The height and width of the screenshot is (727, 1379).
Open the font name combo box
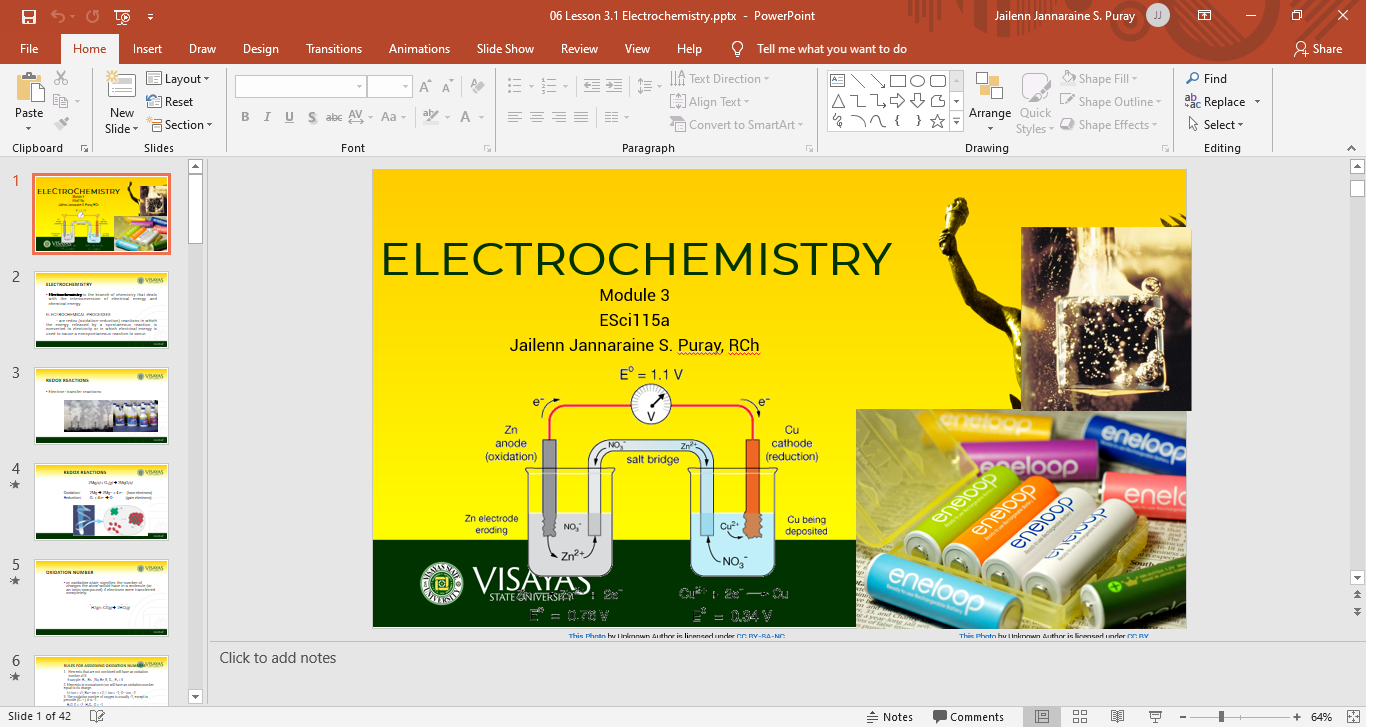coord(300,87)
